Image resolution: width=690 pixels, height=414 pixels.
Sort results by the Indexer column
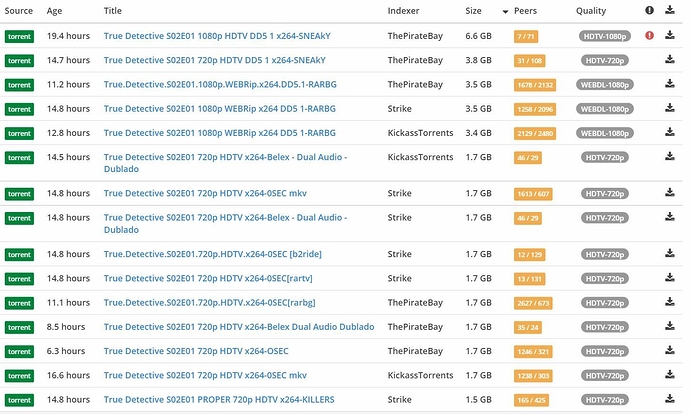(404, 11)
